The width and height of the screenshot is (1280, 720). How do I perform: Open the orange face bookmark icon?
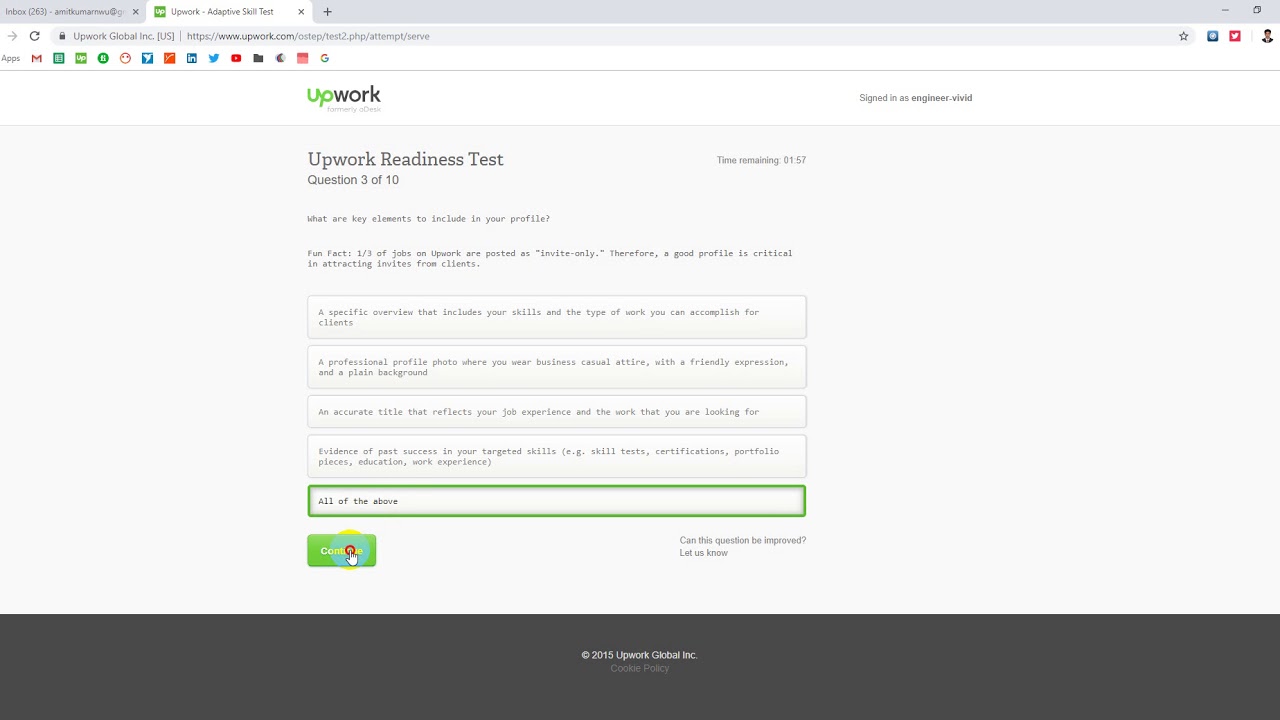125,58
